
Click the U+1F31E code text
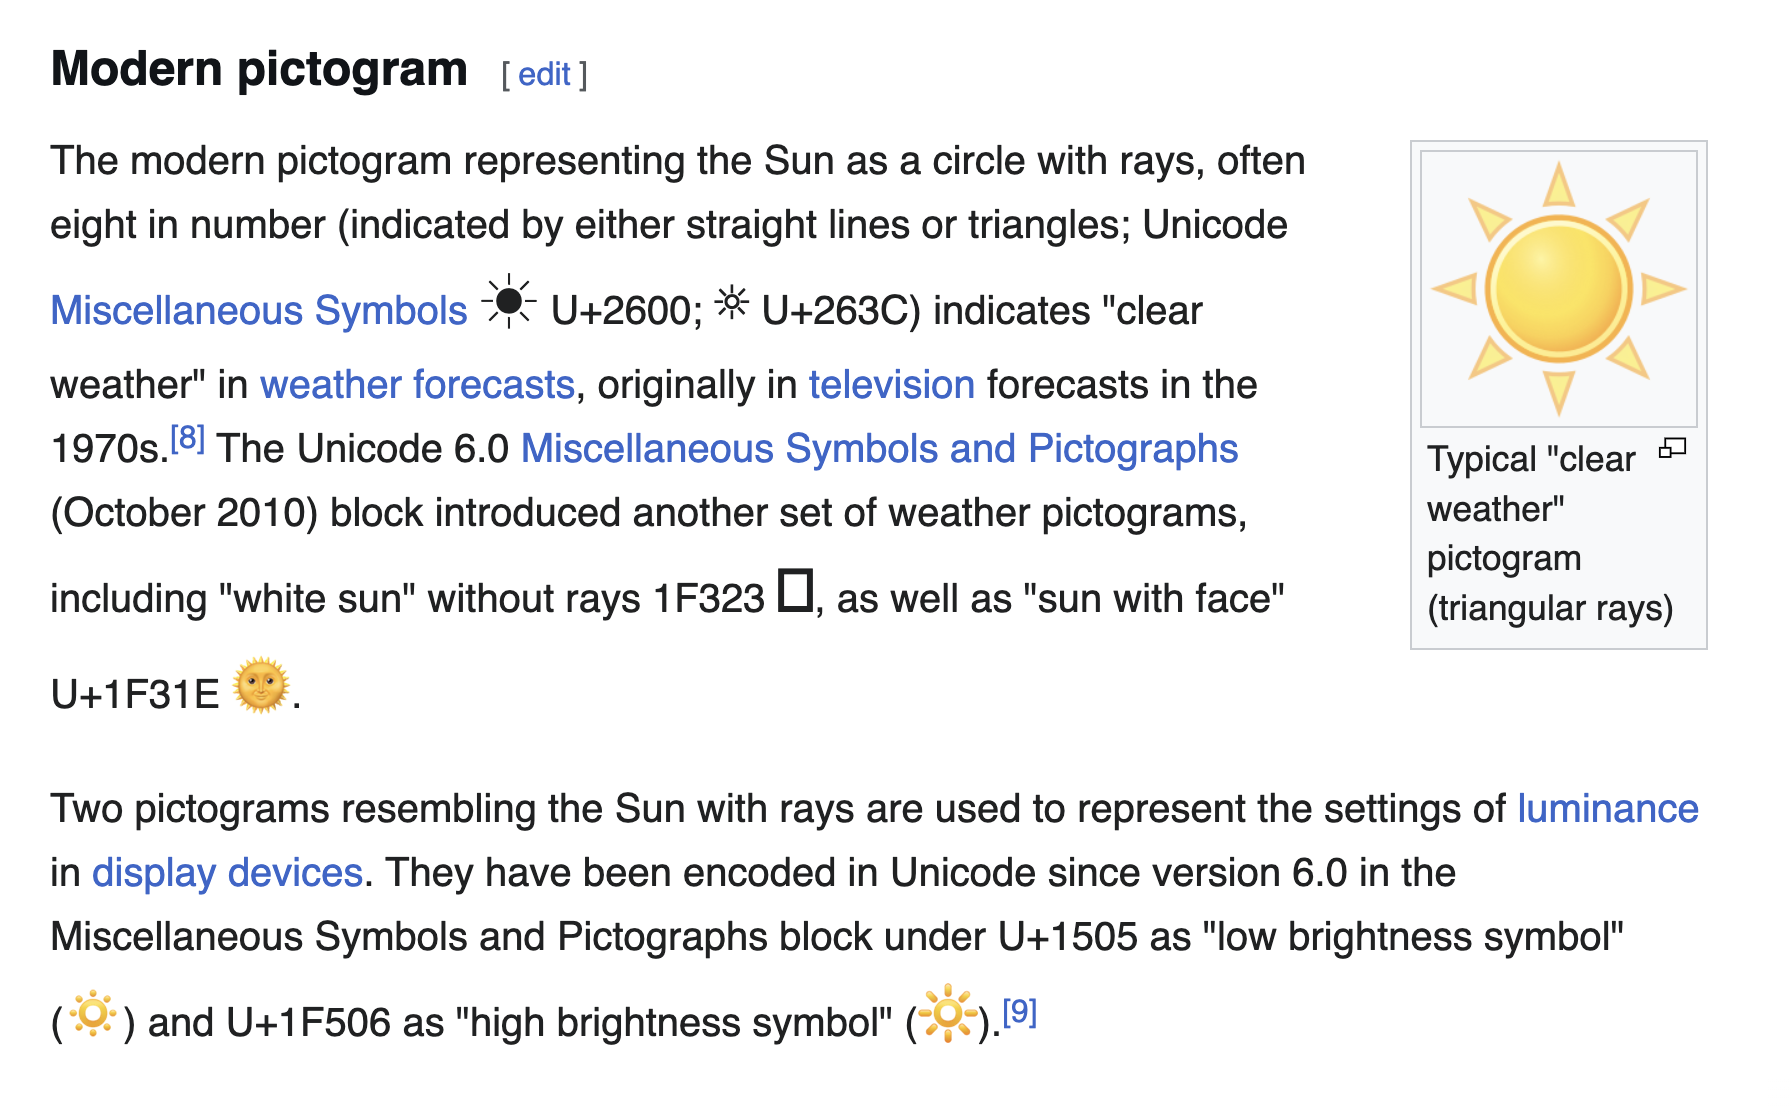(135, 694)
